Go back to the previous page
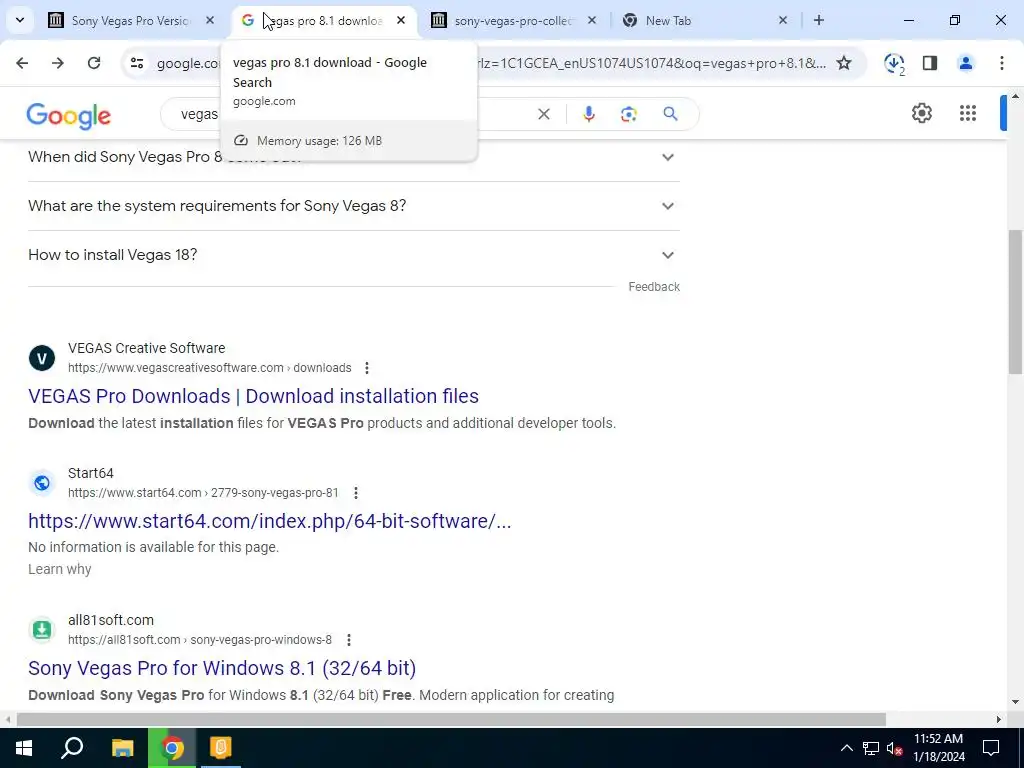The height and width of the screenshot is (768, 1024). click(x=22, y=63)
